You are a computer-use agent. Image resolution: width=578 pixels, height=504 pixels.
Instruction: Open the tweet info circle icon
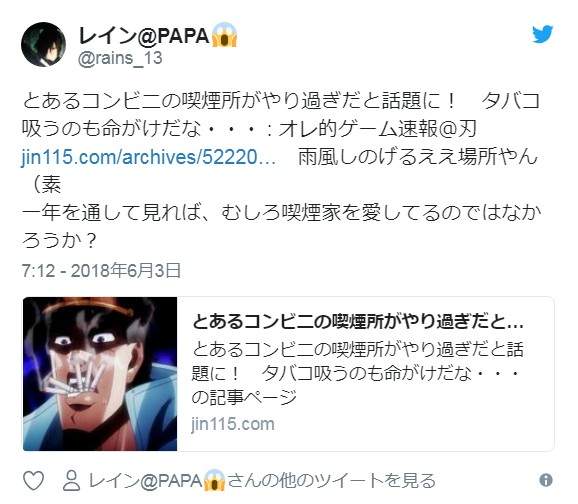pos(546,480)
